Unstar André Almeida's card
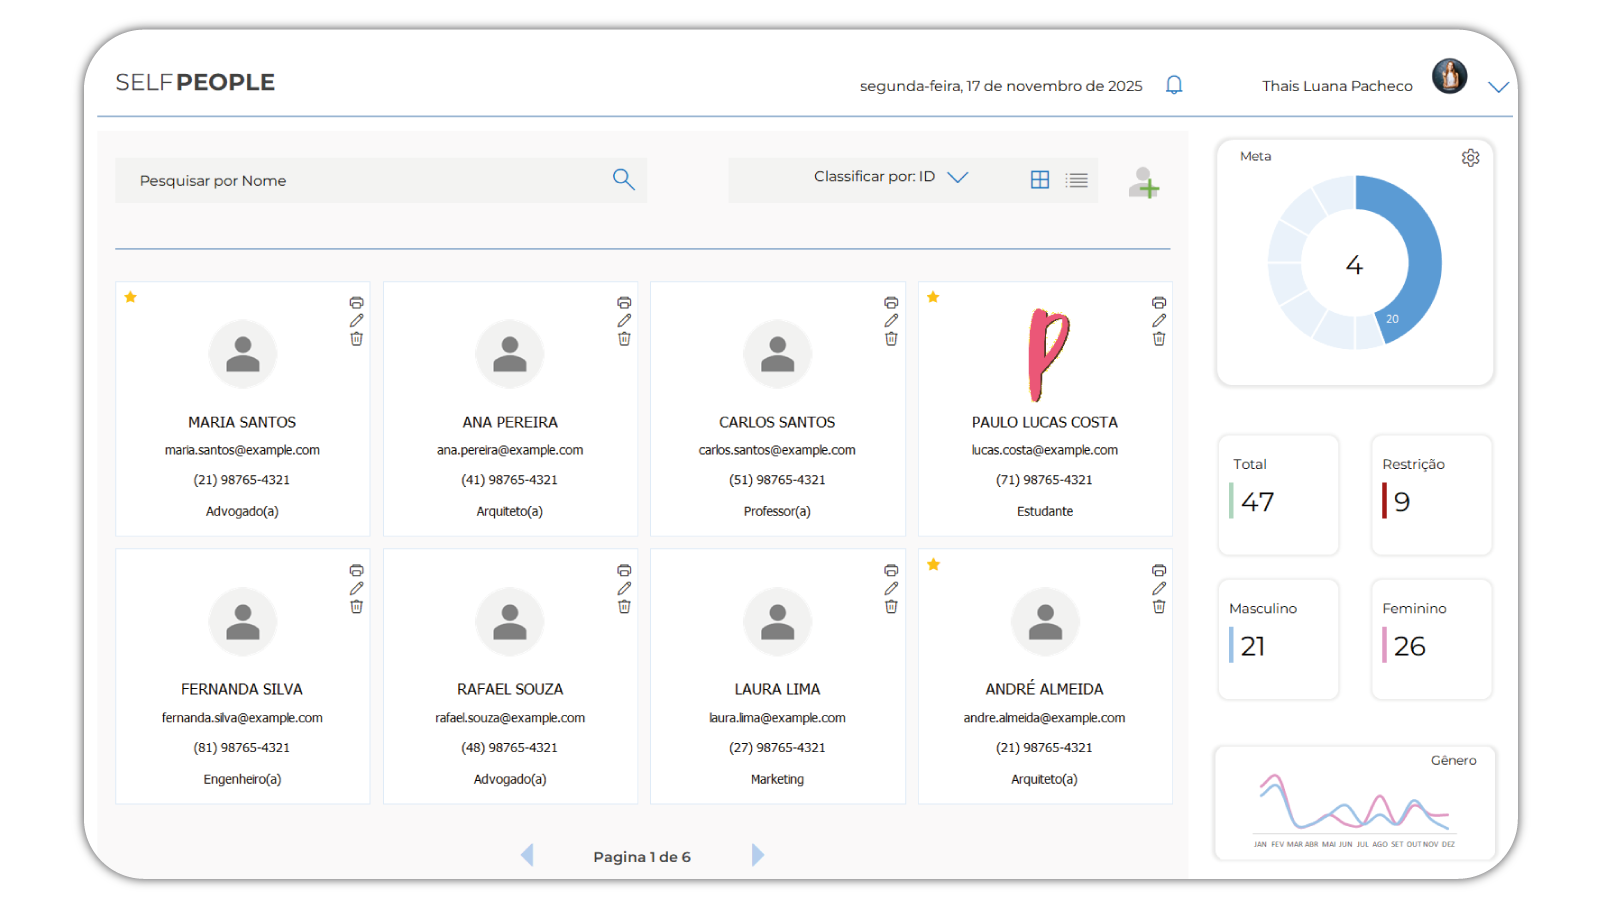The width and height of the screenshot is (1601, 921). (933, 565)
